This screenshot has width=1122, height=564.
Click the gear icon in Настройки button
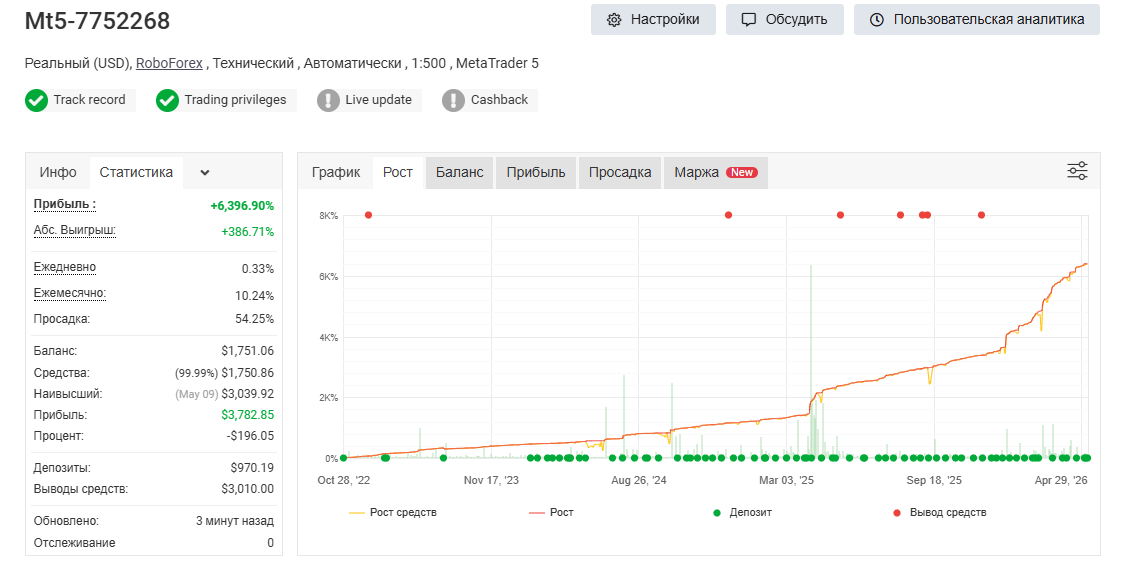(614, 19)
